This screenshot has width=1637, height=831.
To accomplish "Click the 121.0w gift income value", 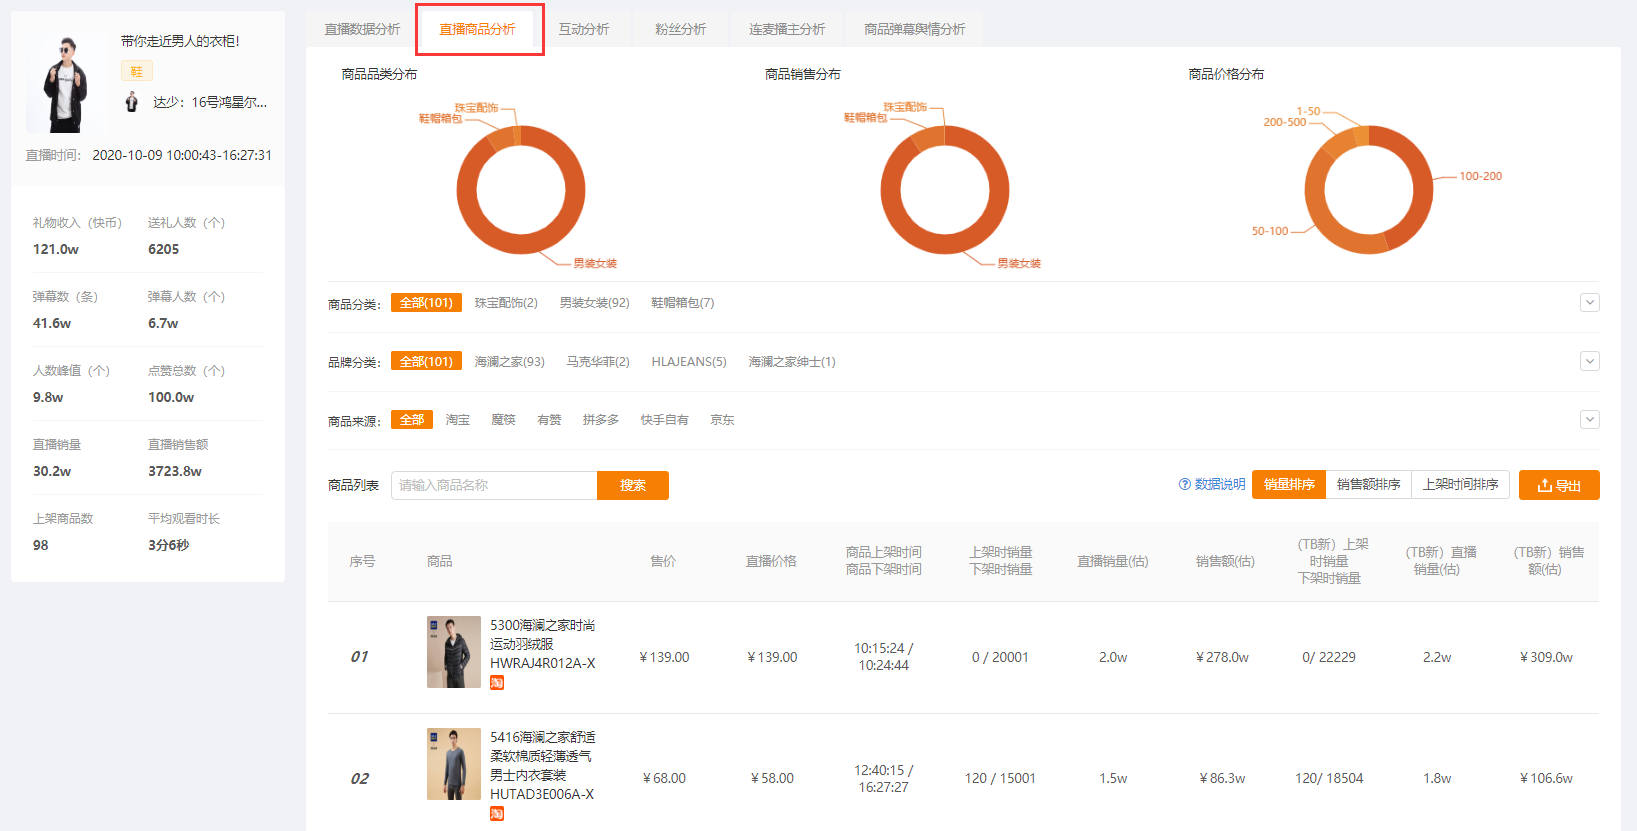I will click(x=56, y=249).
